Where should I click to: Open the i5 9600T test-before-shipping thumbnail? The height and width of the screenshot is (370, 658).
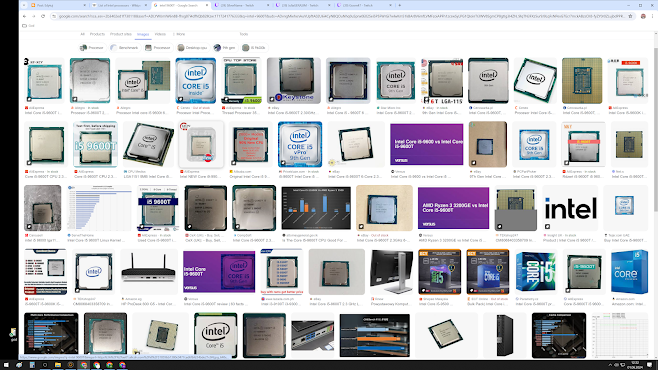pyautogui.click(x=95, y=144)
